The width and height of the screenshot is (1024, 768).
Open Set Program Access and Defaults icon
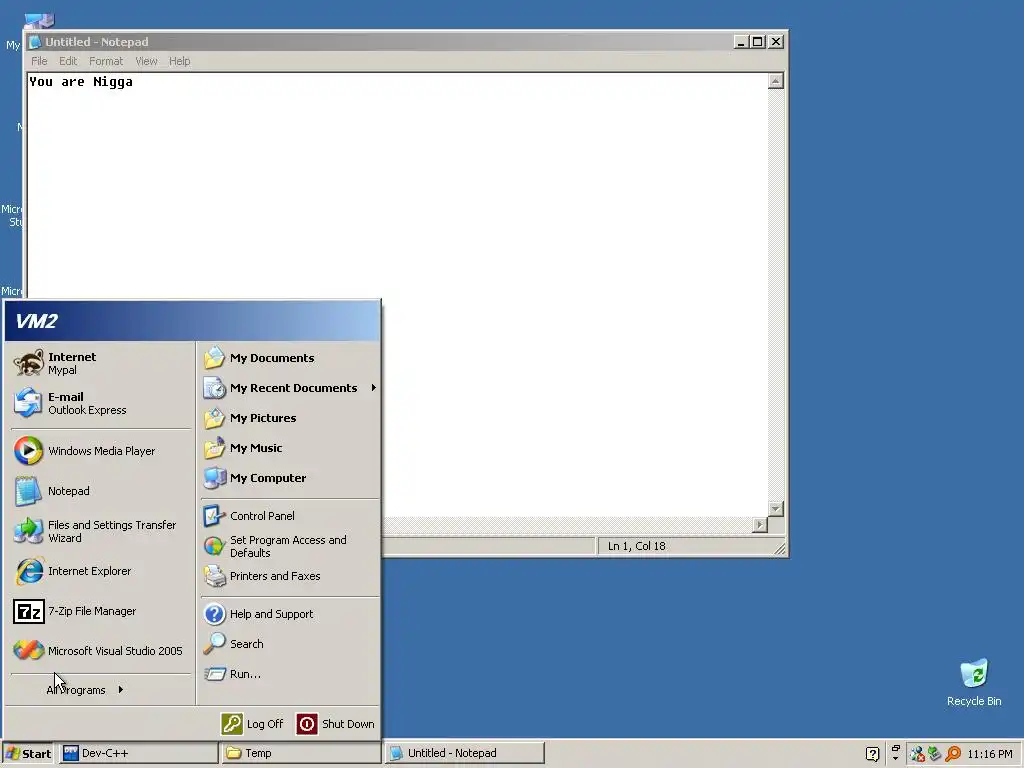(214, 546)
